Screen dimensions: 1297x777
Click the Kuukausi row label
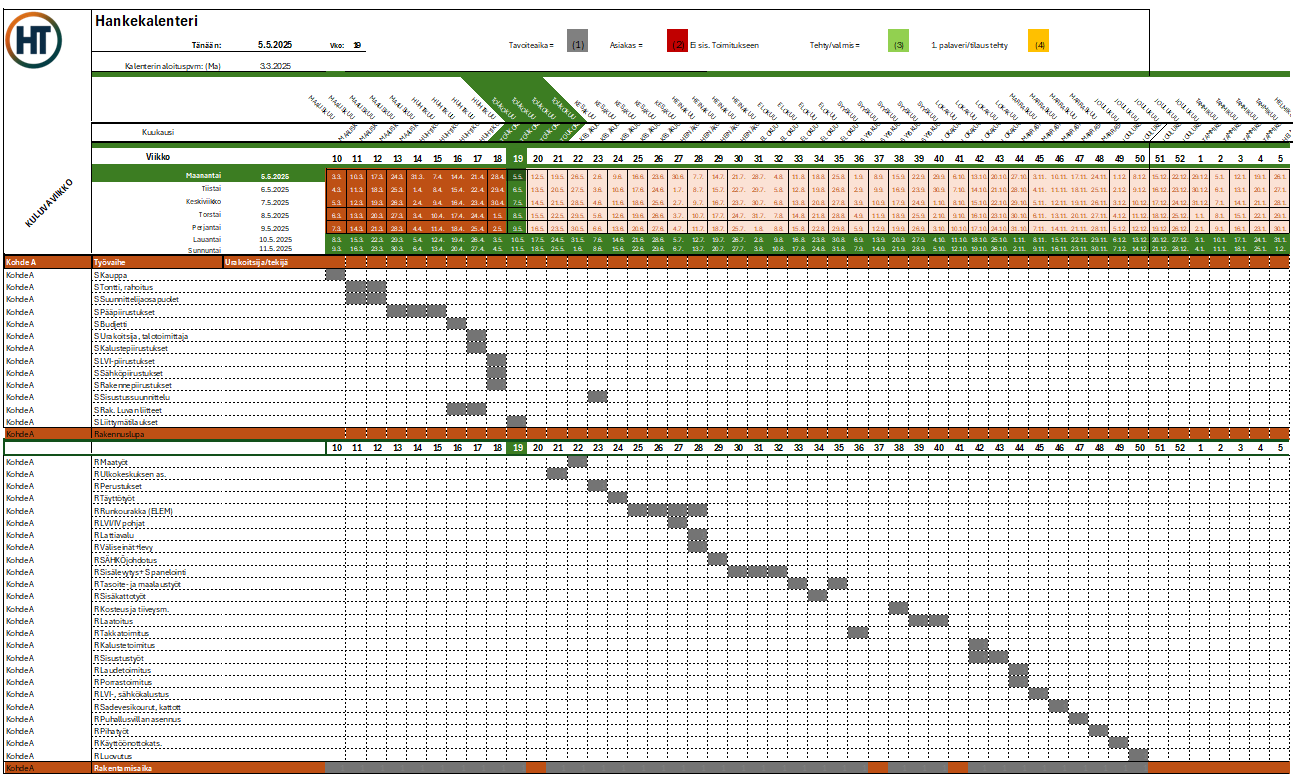[159, 131]
